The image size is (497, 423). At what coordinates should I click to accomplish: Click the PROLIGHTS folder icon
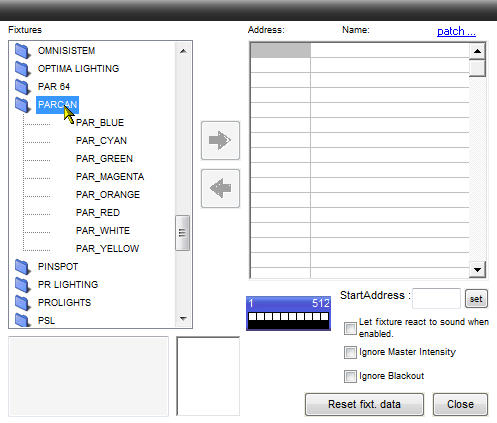pyautogui.click(x=22, y=303)
